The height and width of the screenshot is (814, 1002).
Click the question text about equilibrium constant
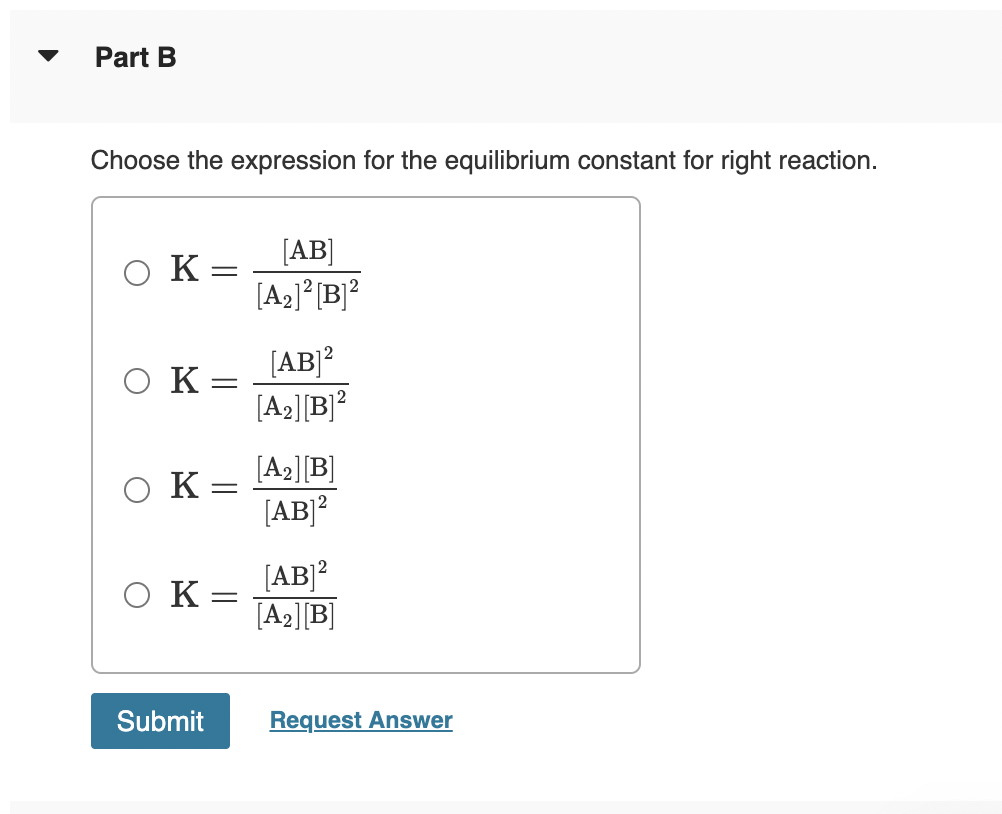[482, 160]
